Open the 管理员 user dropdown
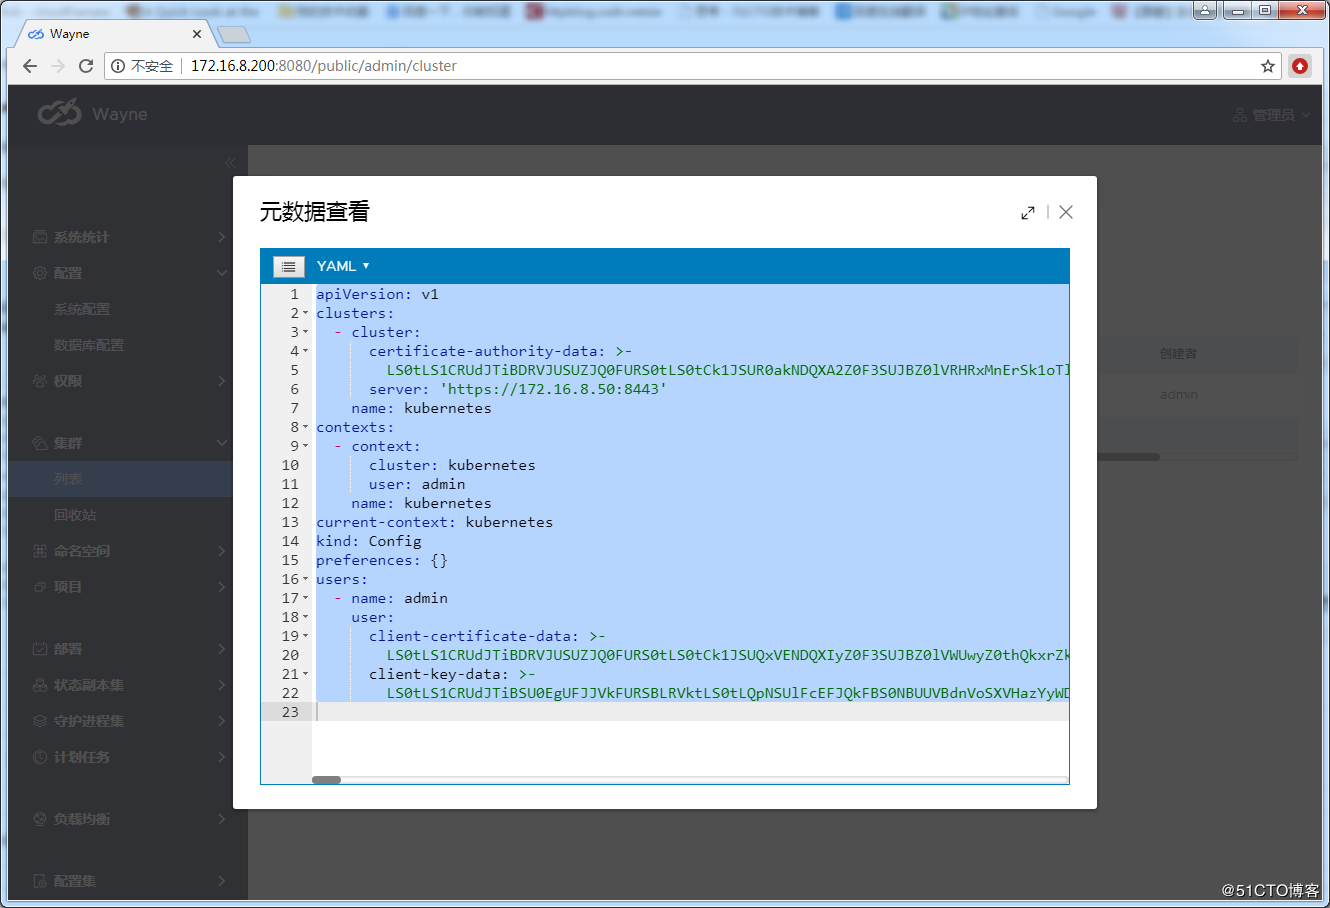Viewport: 1330px width, 908px height. coord(1271,115)
